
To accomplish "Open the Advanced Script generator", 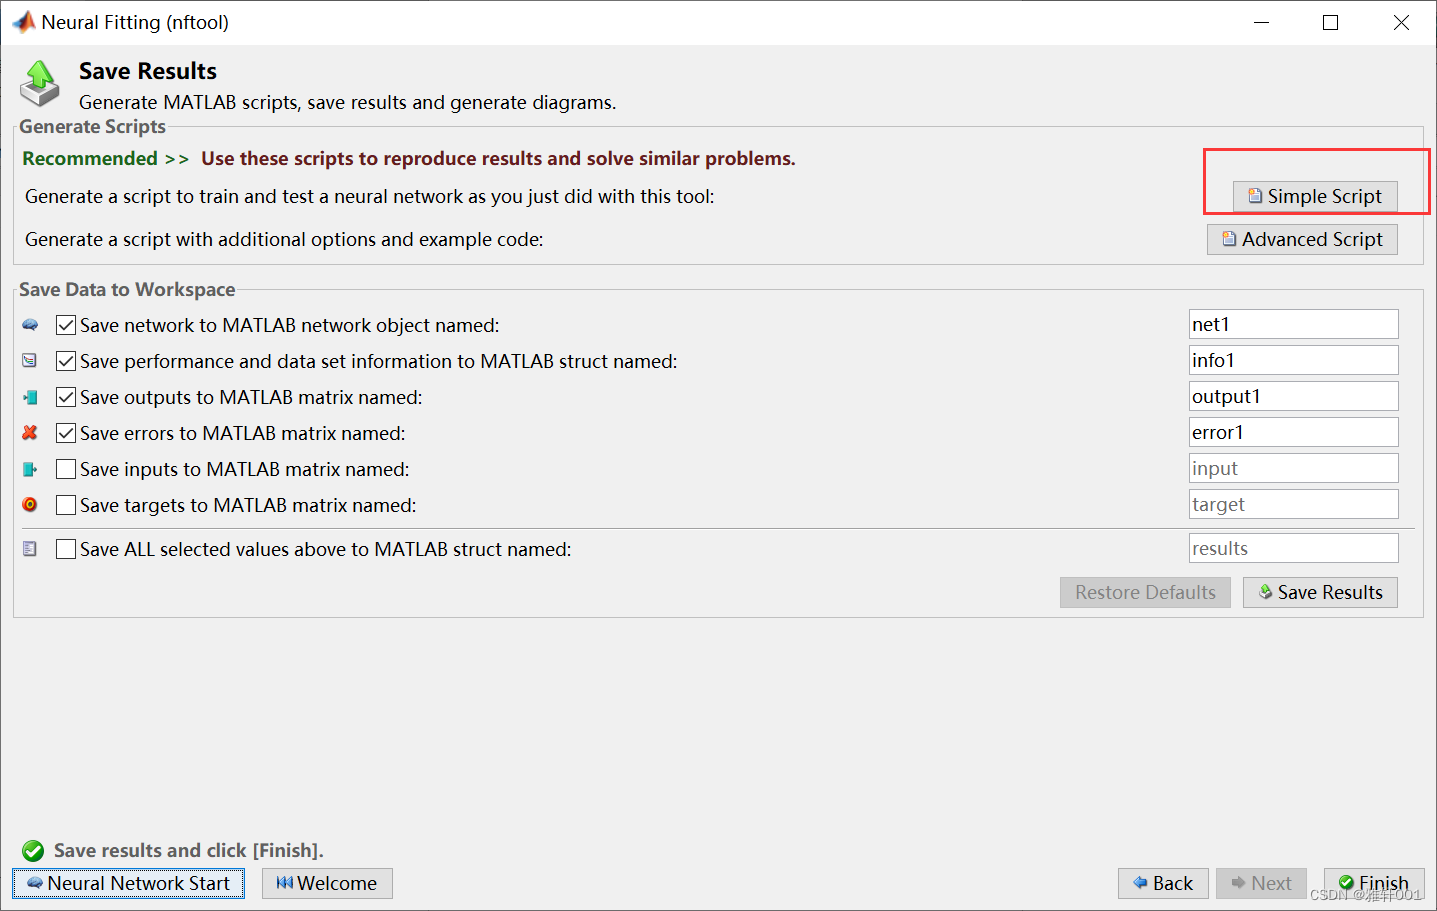I will point(1302,239).
